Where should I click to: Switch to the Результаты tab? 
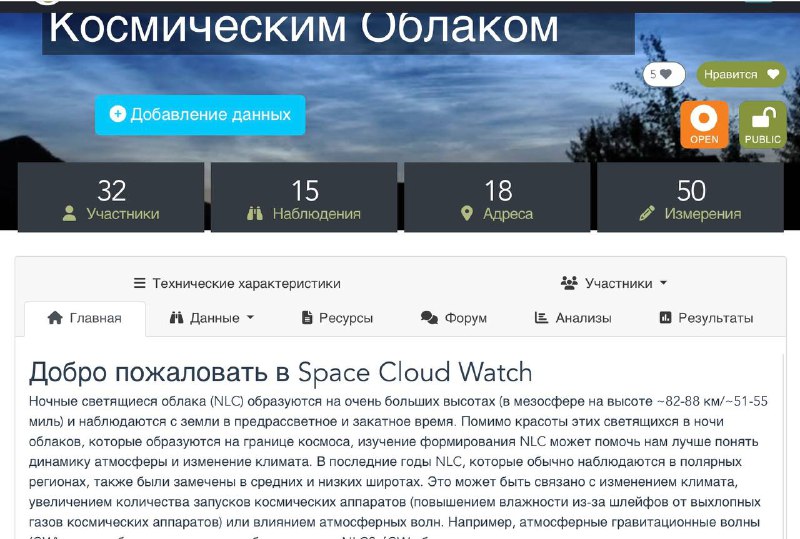[706, 318]
